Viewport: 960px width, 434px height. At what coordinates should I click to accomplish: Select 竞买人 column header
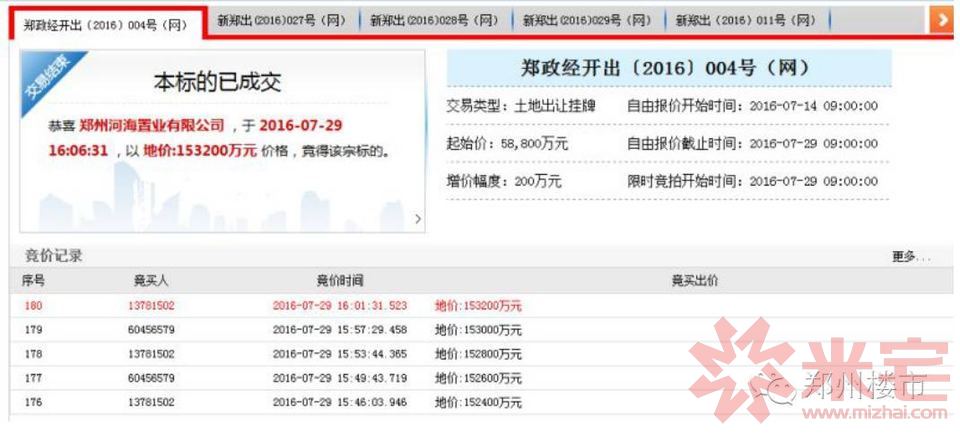[151, 281]
